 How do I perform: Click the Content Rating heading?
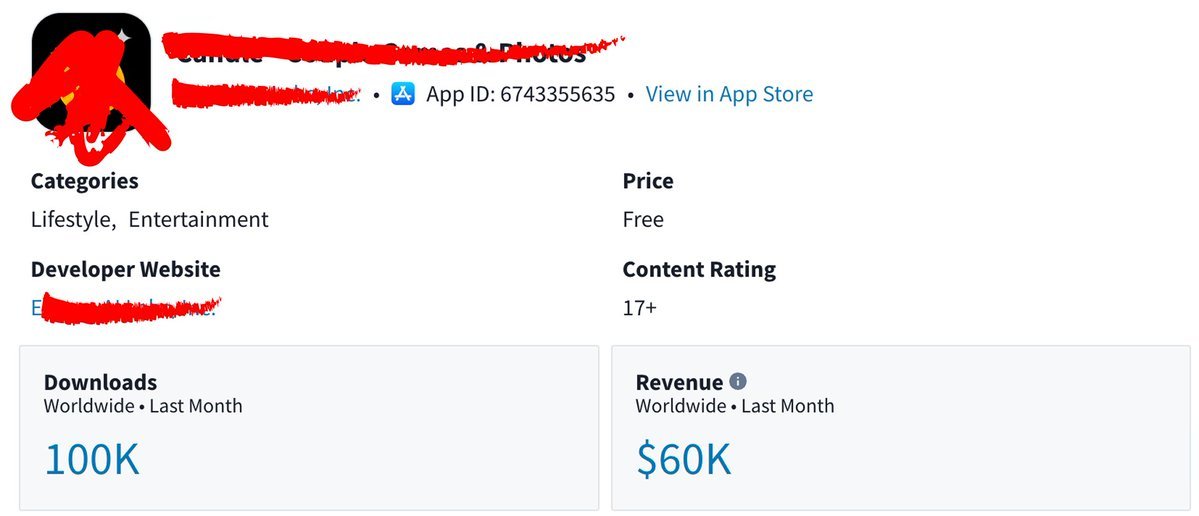point(699,269)
